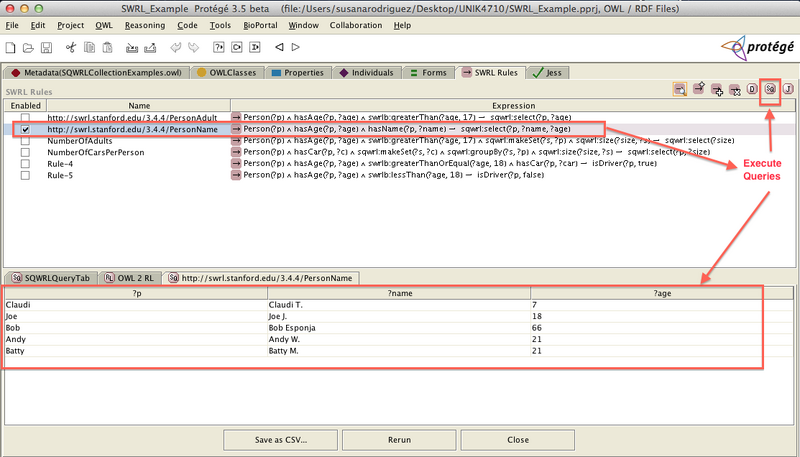Viewport: 800px width, 457px height.
Task: Select the NumberOfCarsPerPerson rule name
Action: point(96,152)
